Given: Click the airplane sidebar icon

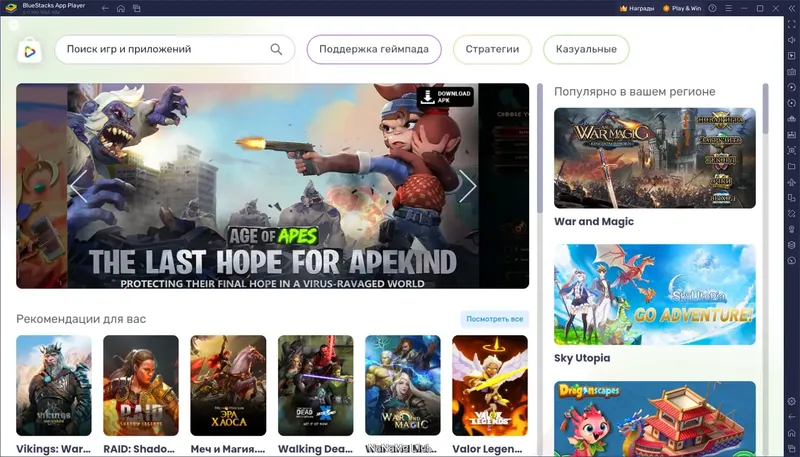Looking at the screenshot, I should click(x=791, y=182).
